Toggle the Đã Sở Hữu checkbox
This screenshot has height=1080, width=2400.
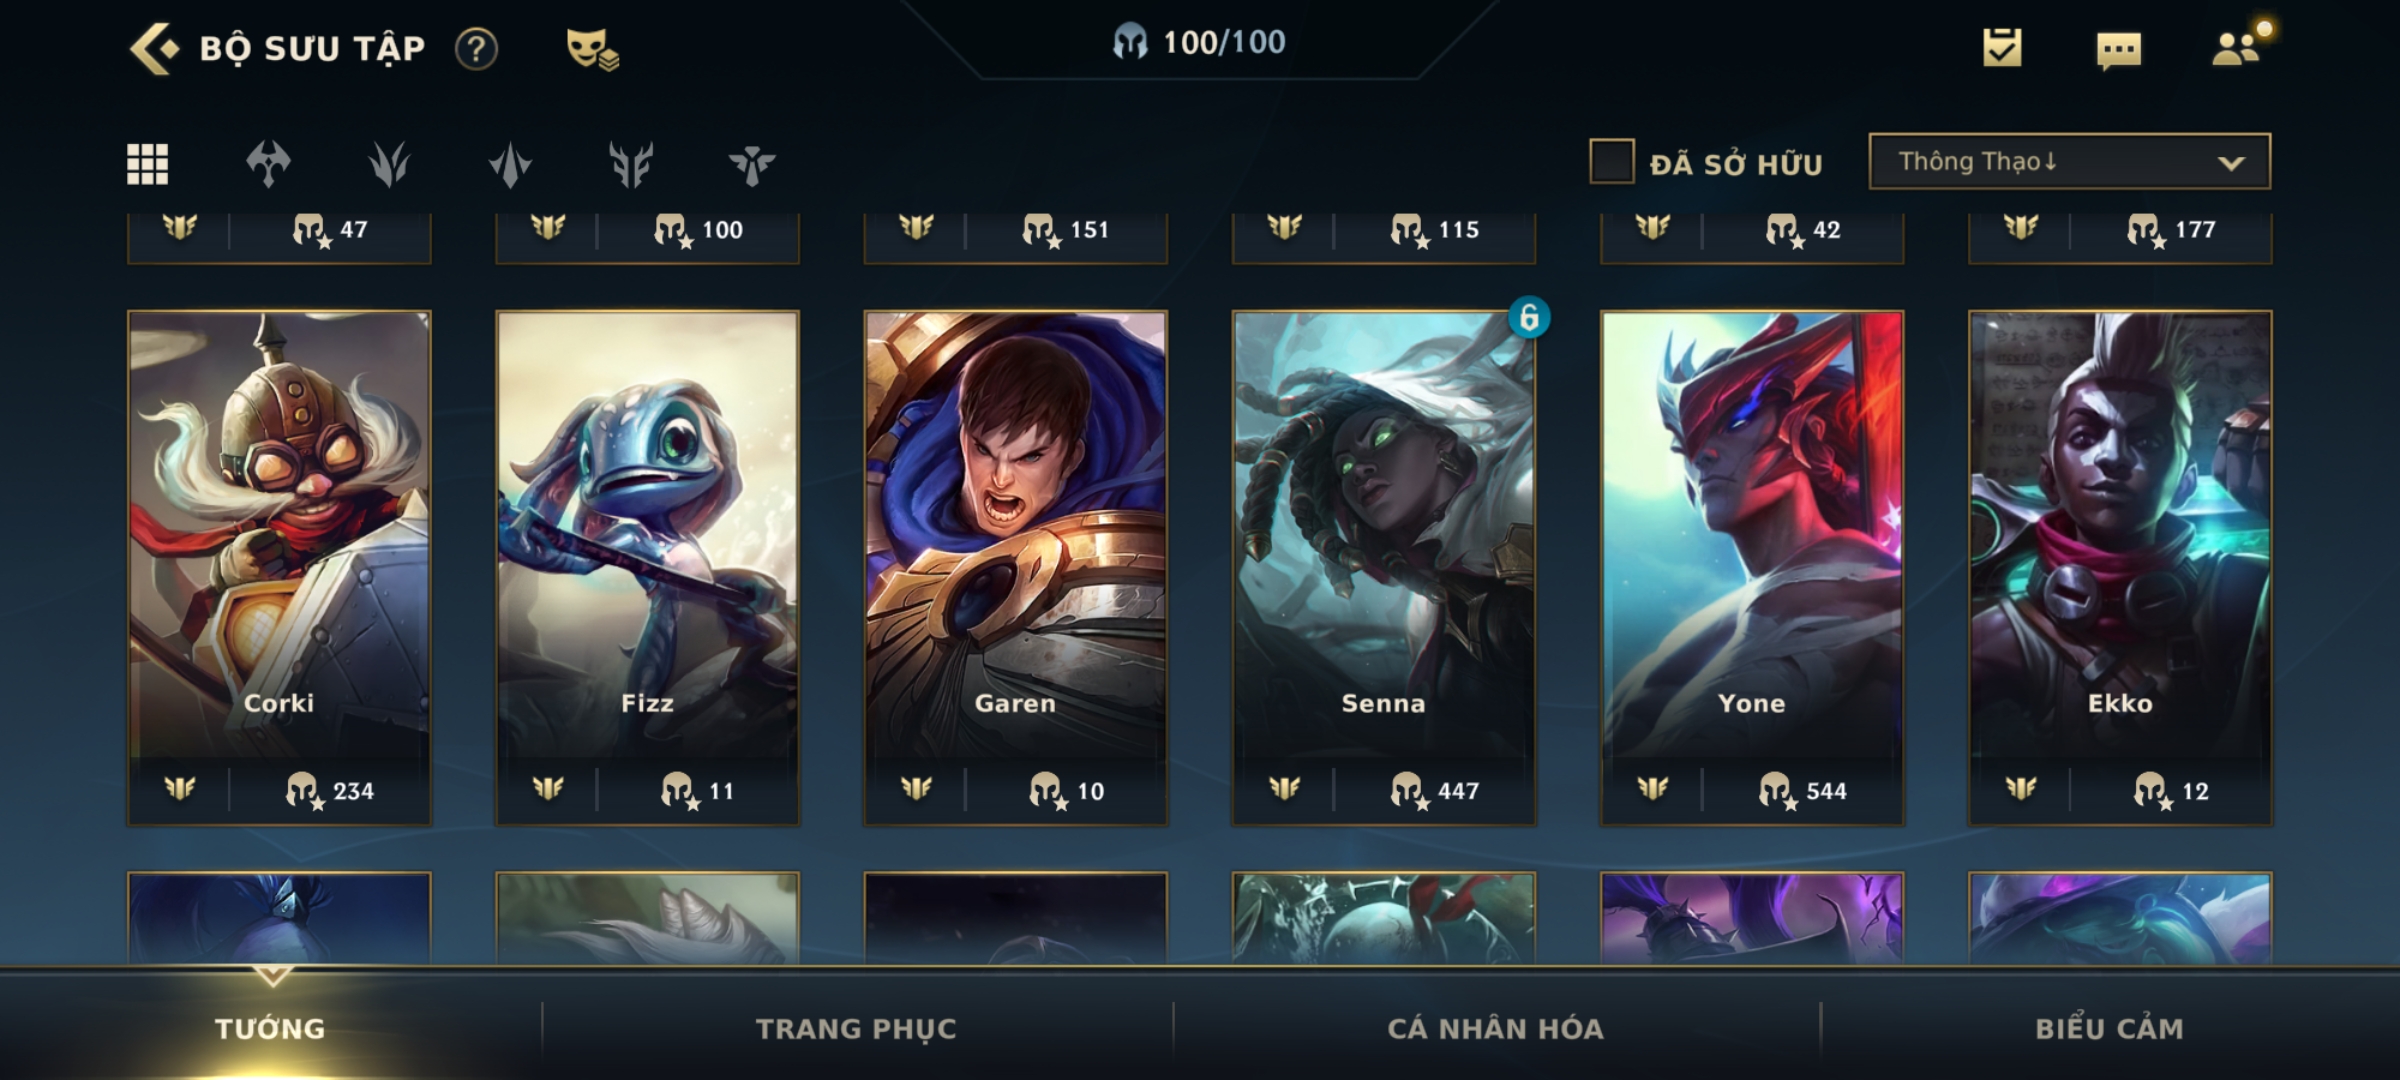[1612, 161]
